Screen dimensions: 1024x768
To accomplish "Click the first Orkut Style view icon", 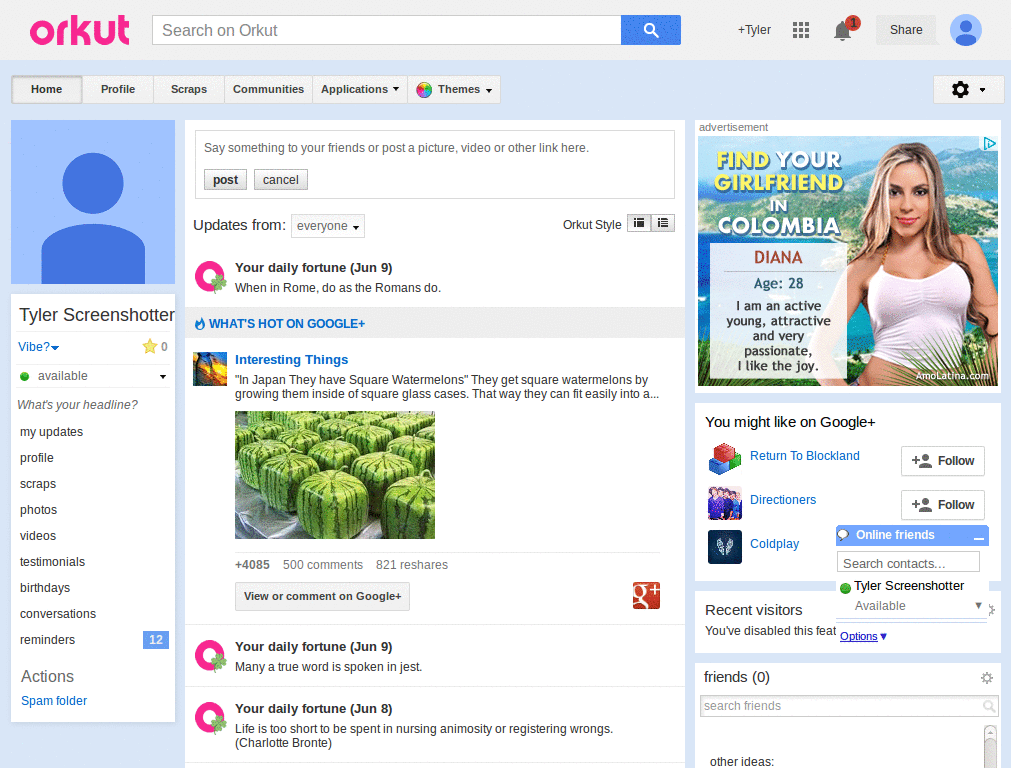I will click(639, 223).
